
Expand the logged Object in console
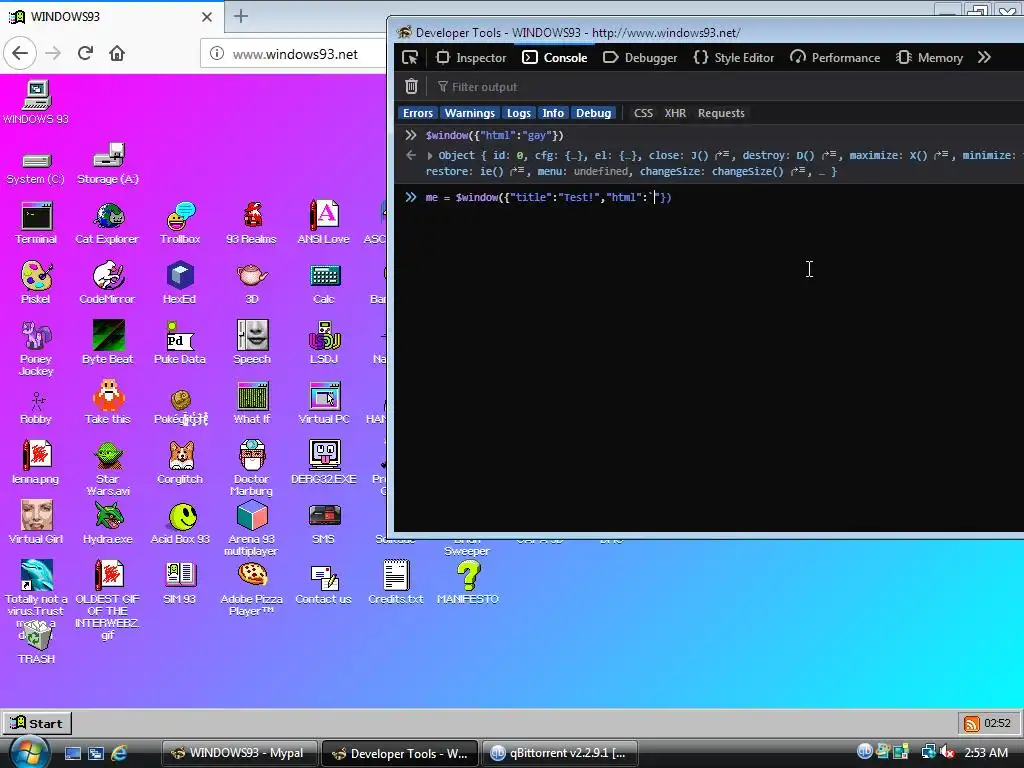coord(430,155)
